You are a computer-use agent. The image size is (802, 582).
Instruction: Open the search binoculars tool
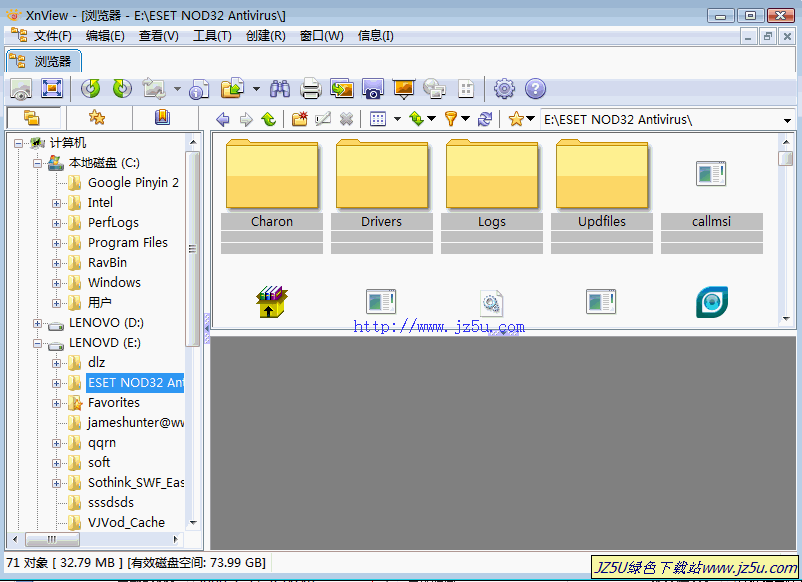coord(280,89)
